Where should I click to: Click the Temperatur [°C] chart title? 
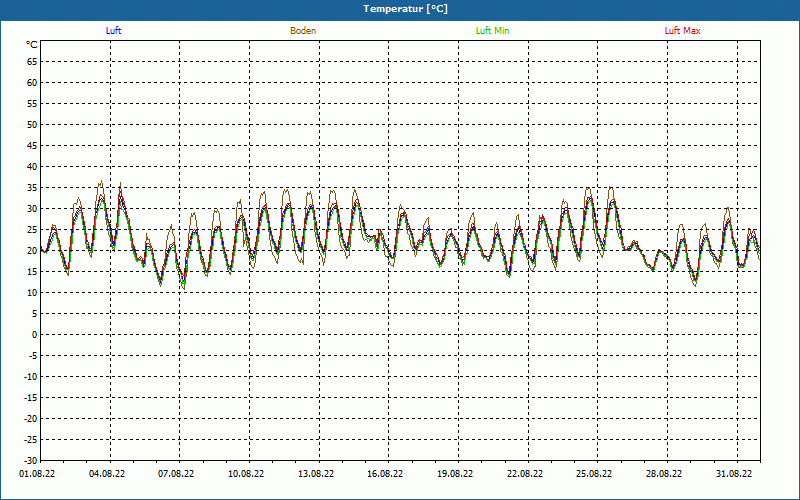click(406, 9)
